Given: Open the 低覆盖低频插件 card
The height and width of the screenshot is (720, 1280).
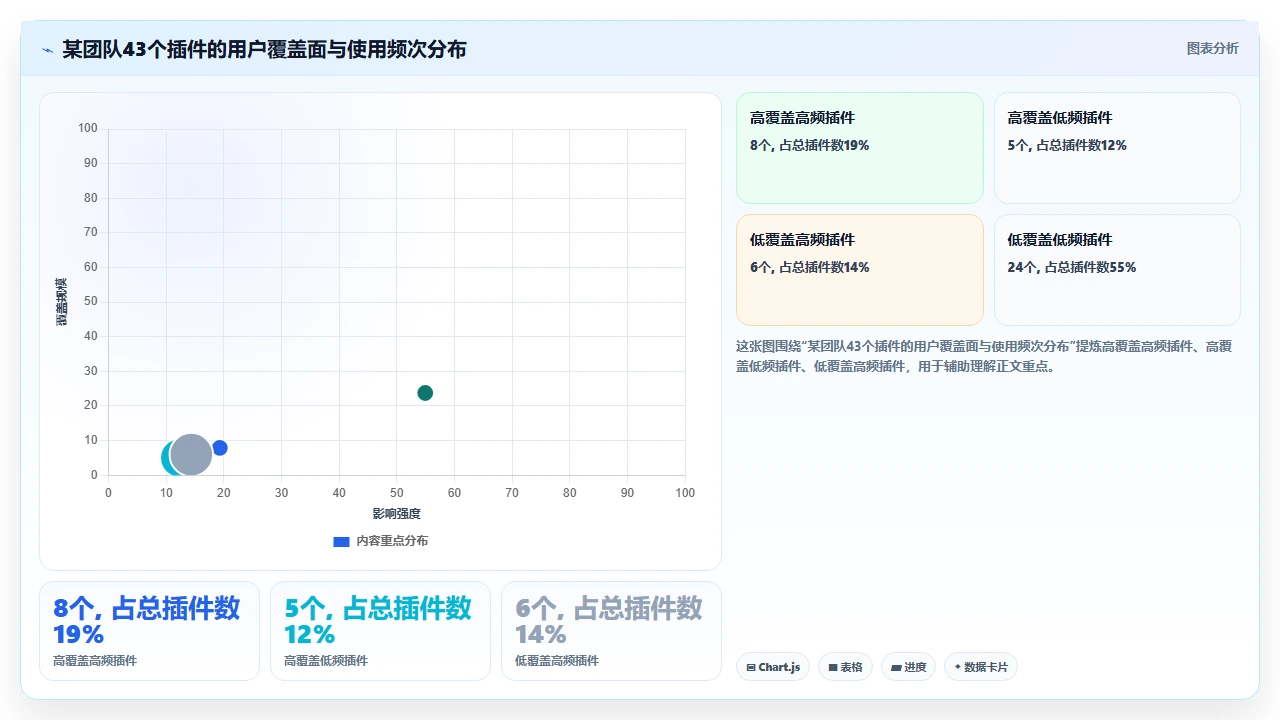Looking at the screenshot, I should tap(1117, 270).
